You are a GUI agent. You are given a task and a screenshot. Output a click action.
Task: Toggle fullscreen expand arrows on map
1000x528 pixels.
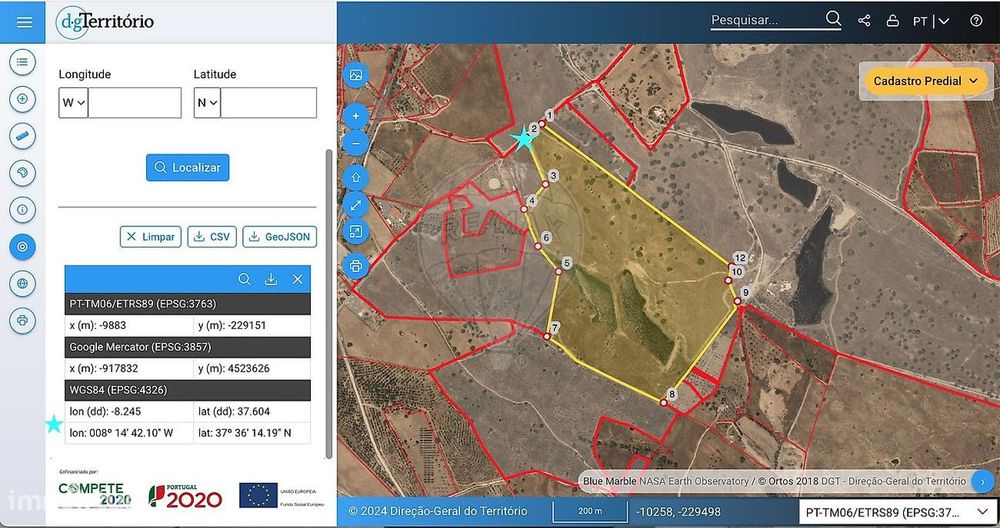pos(356,205)
